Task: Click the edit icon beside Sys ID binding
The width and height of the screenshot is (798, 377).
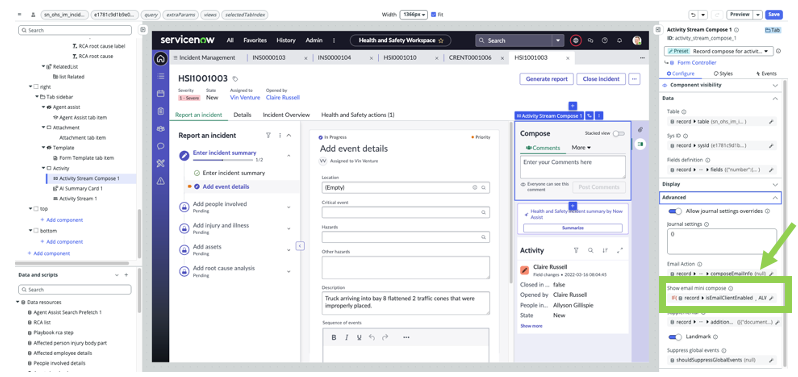Action: point(772,146)
